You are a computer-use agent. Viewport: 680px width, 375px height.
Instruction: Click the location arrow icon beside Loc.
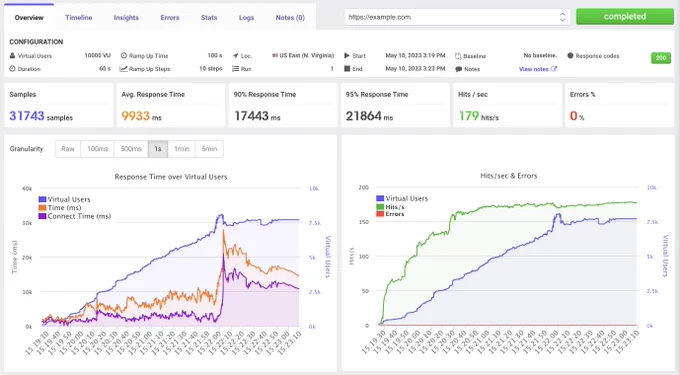tap(235, 55)
